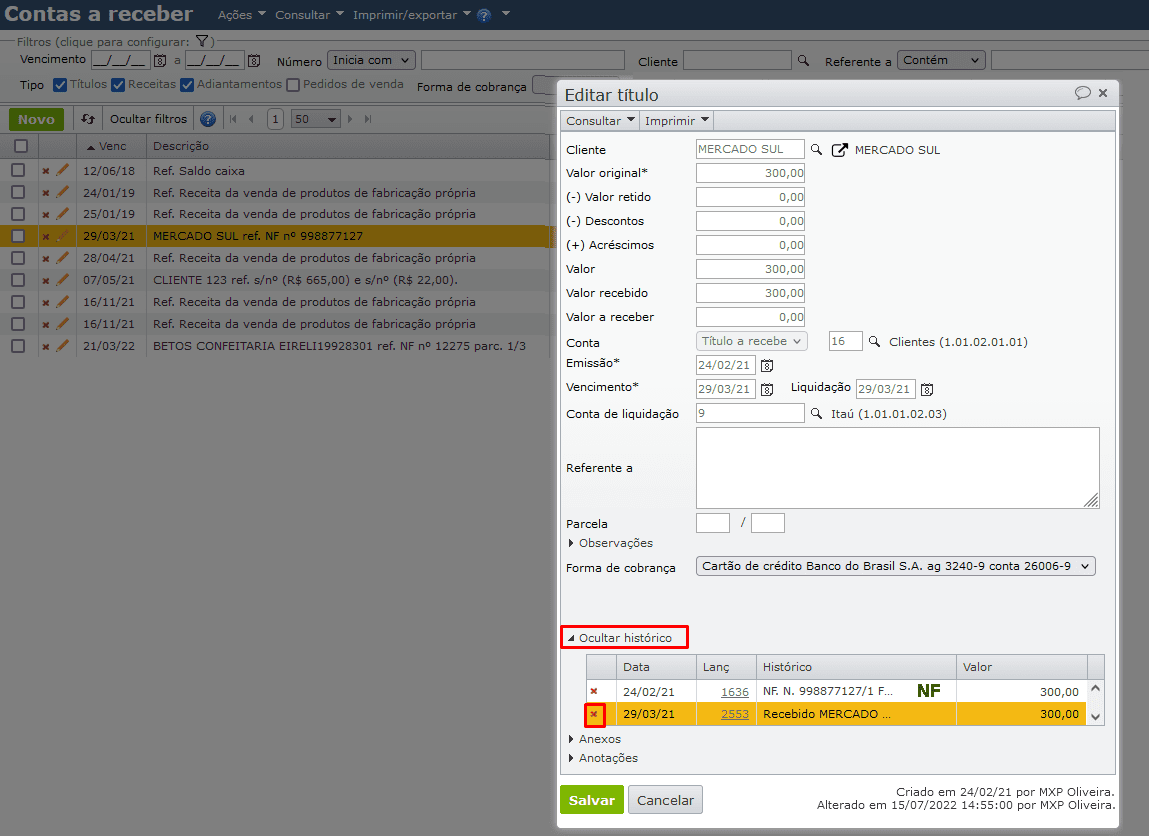Go to last page arrow

point(368,119)
